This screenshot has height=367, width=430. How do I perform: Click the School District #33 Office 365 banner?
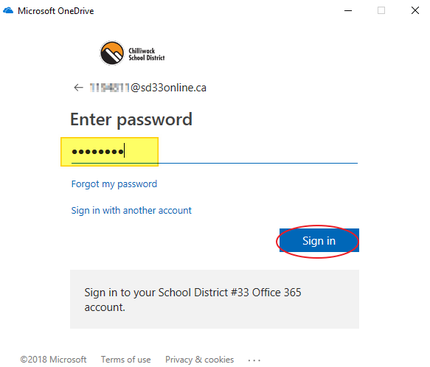point(214,299)
